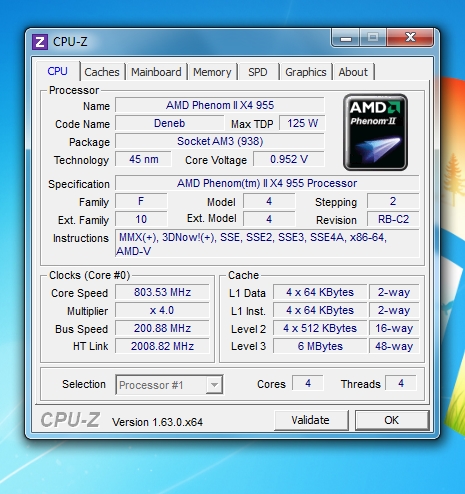This screenshot has height=494, width=465.
Task: Click the OK button
Action: (392, 420)
